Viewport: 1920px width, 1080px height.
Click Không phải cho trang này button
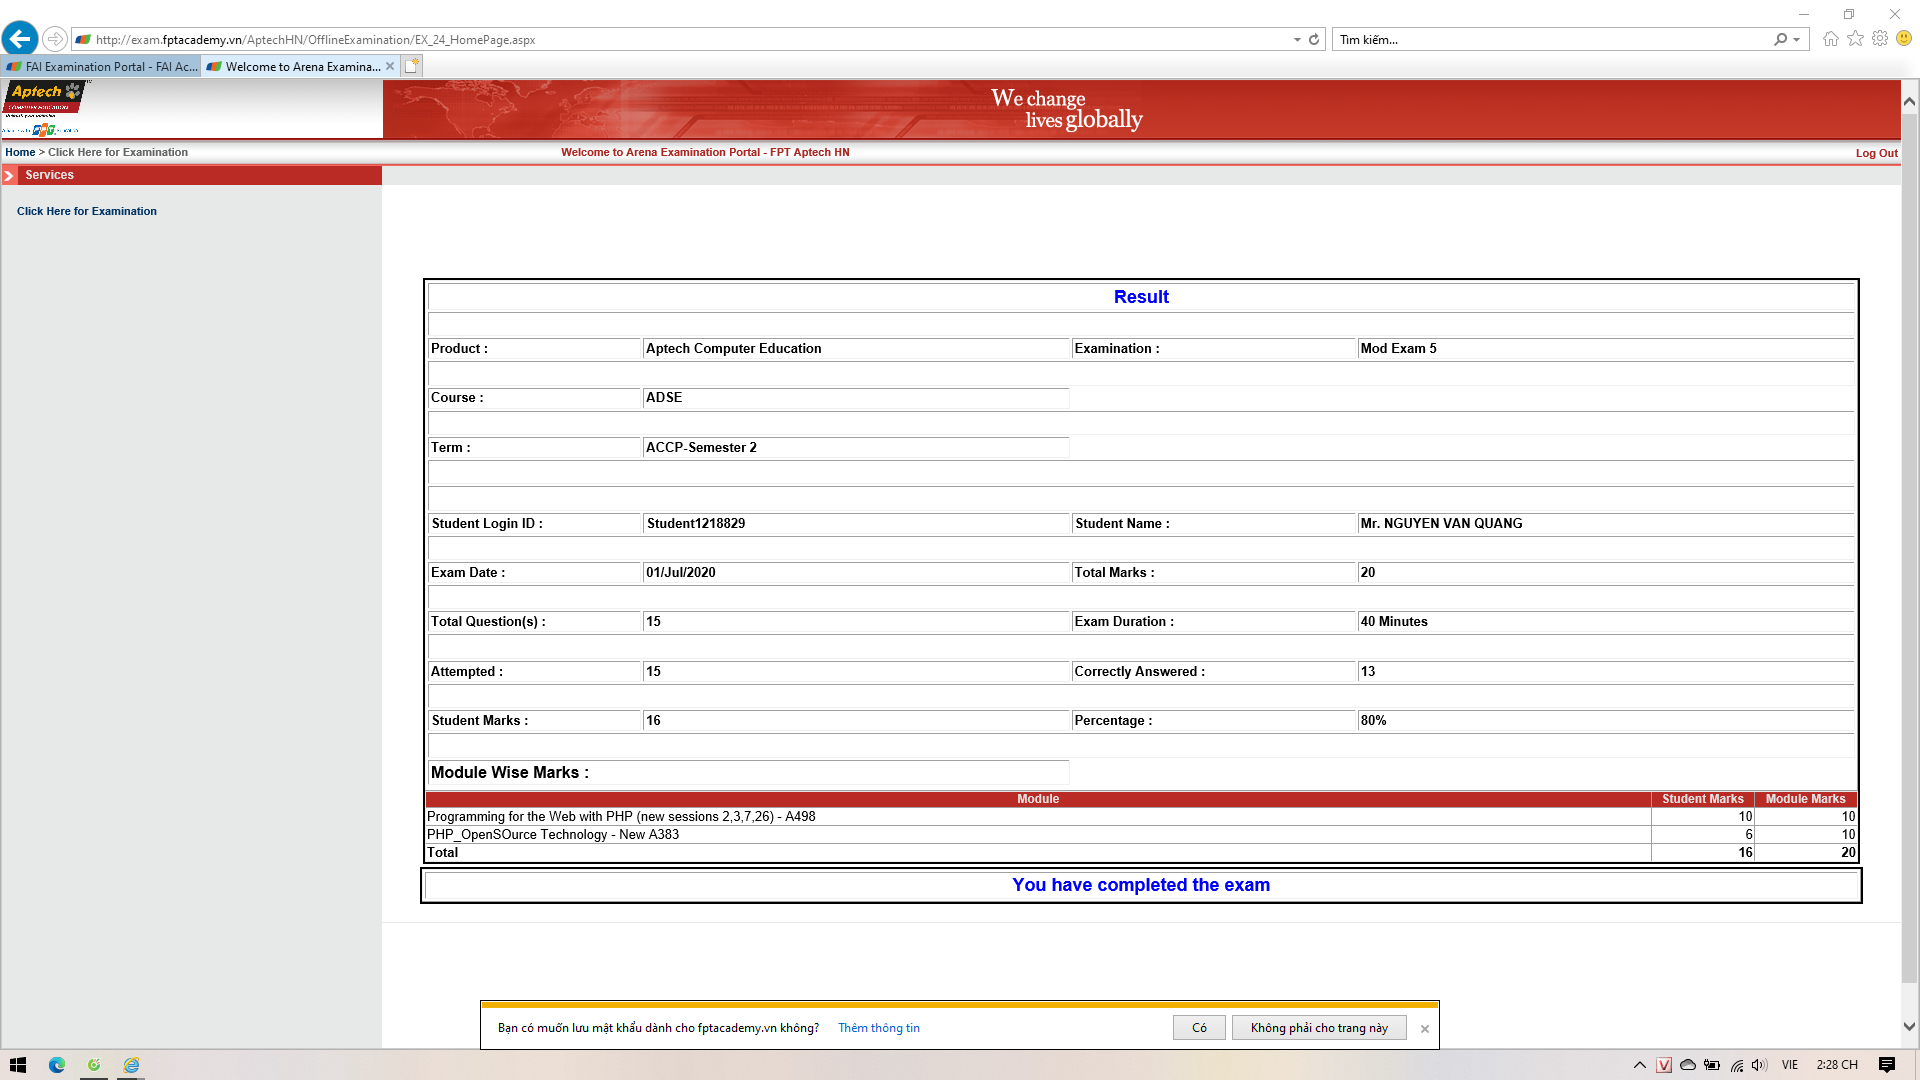1319,1028
